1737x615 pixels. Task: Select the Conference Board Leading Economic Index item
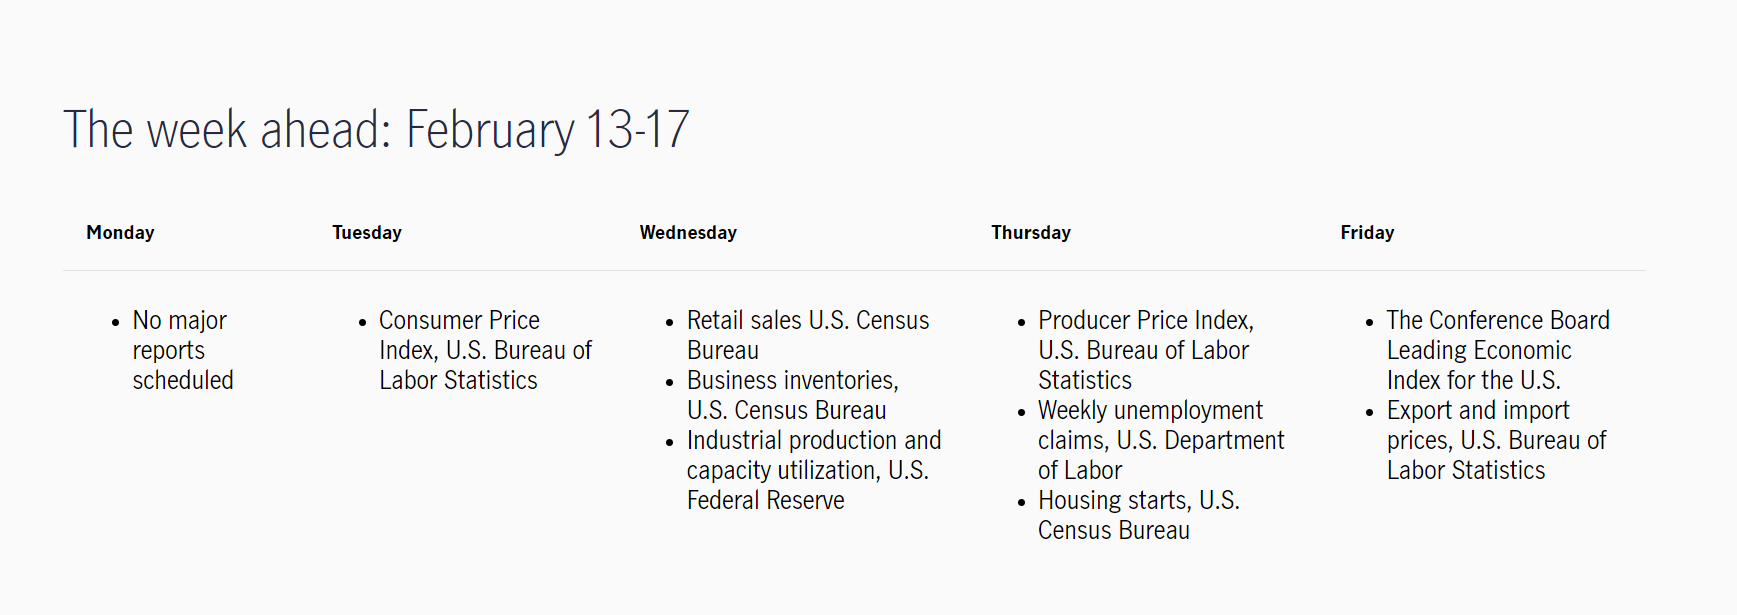pos(1497,350)
